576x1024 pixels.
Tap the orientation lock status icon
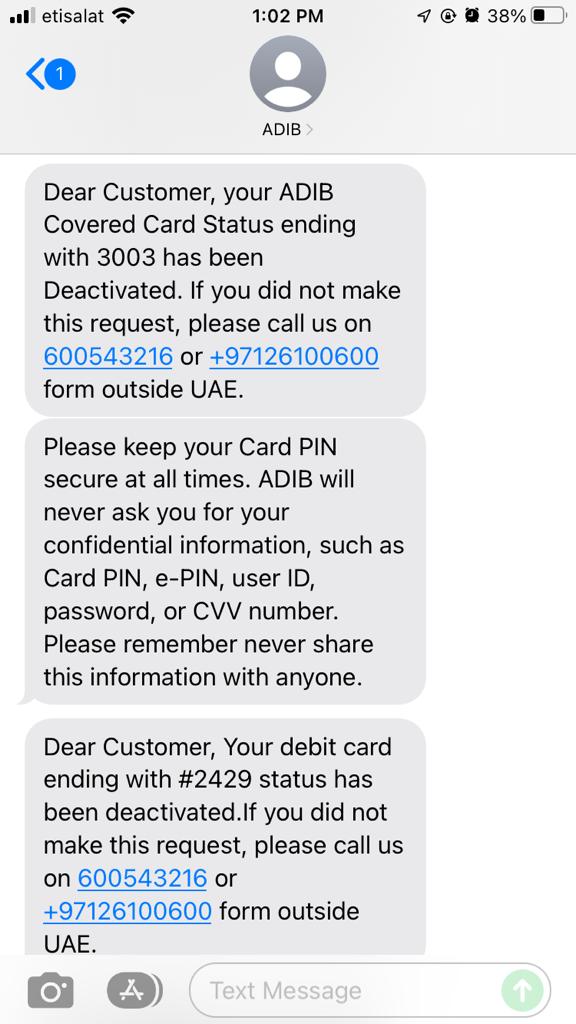(447, 16)
